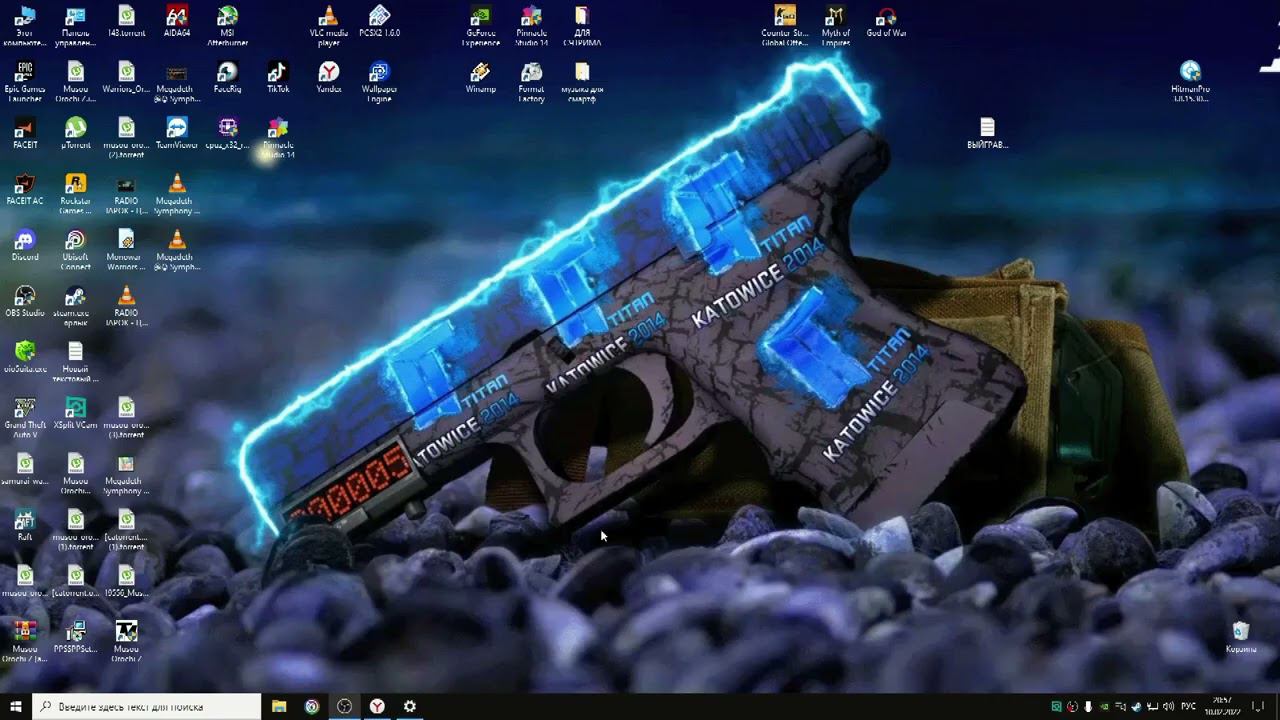Select the ВЫИГРАВ... text file

tap(987, 134)
